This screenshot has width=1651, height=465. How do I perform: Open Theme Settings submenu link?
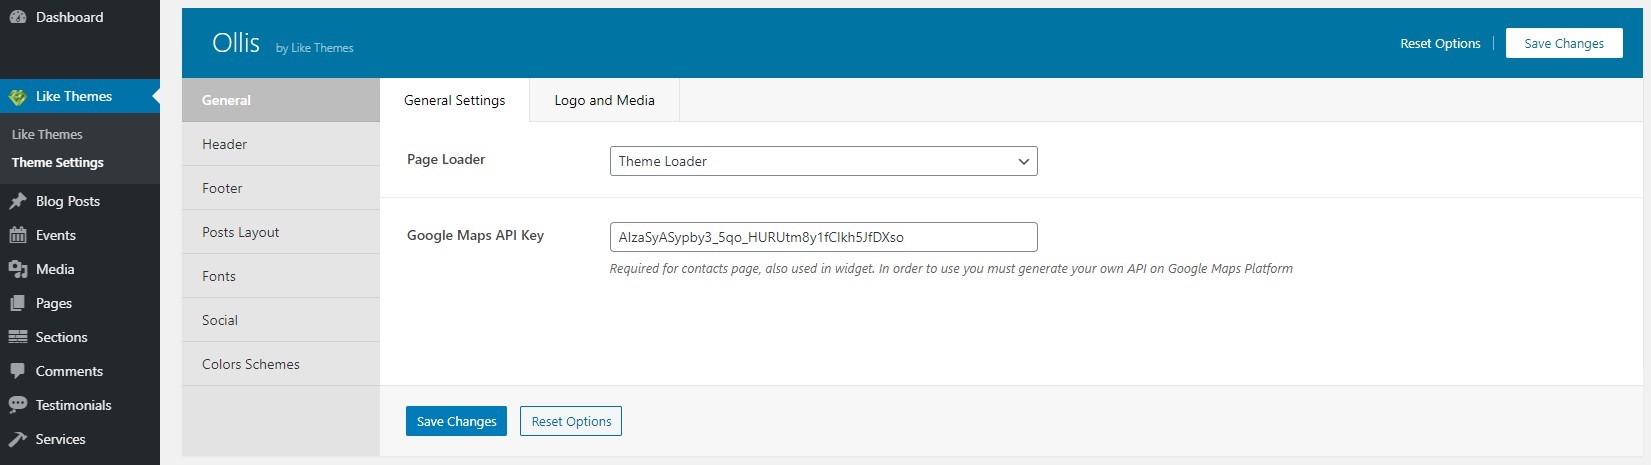pos(58,162)
